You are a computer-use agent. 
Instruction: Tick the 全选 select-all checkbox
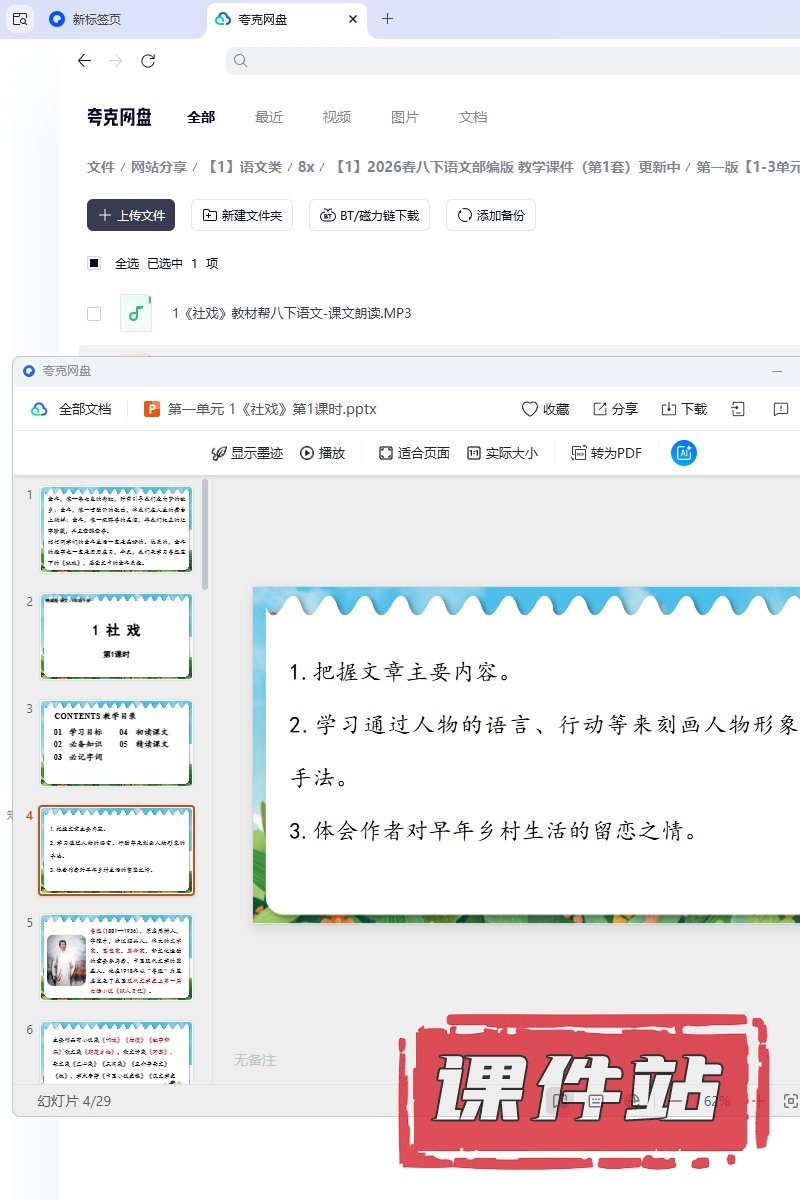click(x=94, y=264)
